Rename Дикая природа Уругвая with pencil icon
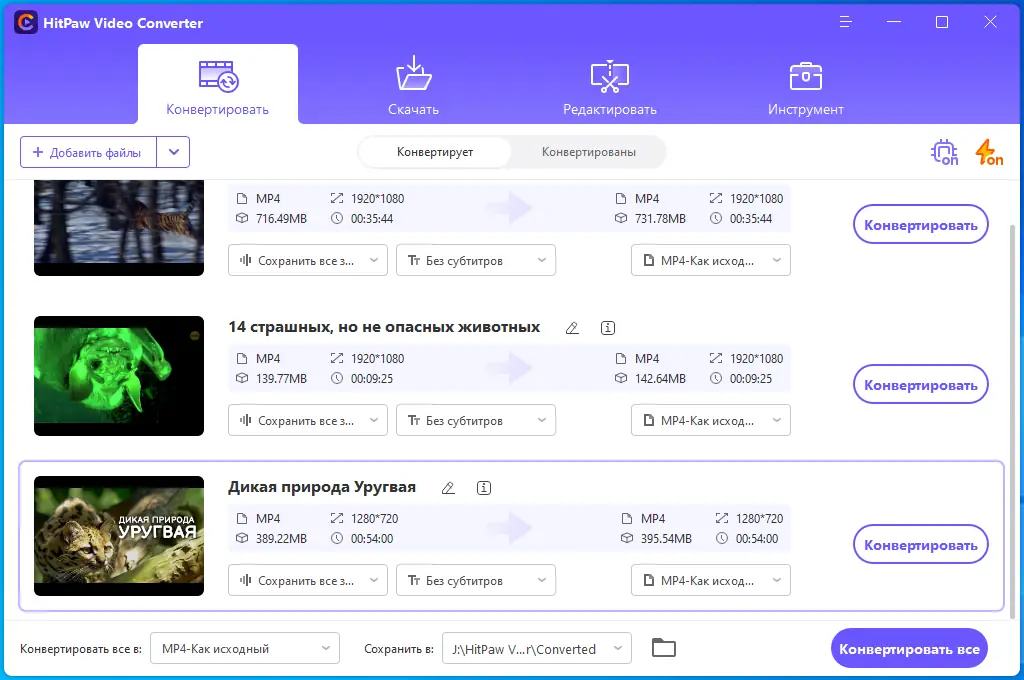 coord(448,488)
